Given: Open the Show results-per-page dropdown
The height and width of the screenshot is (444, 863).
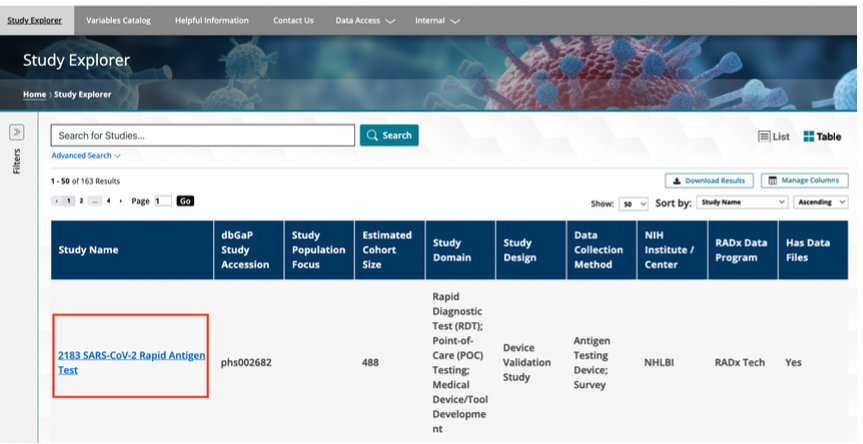Looking at the screenshot, I should pos(633,203).
